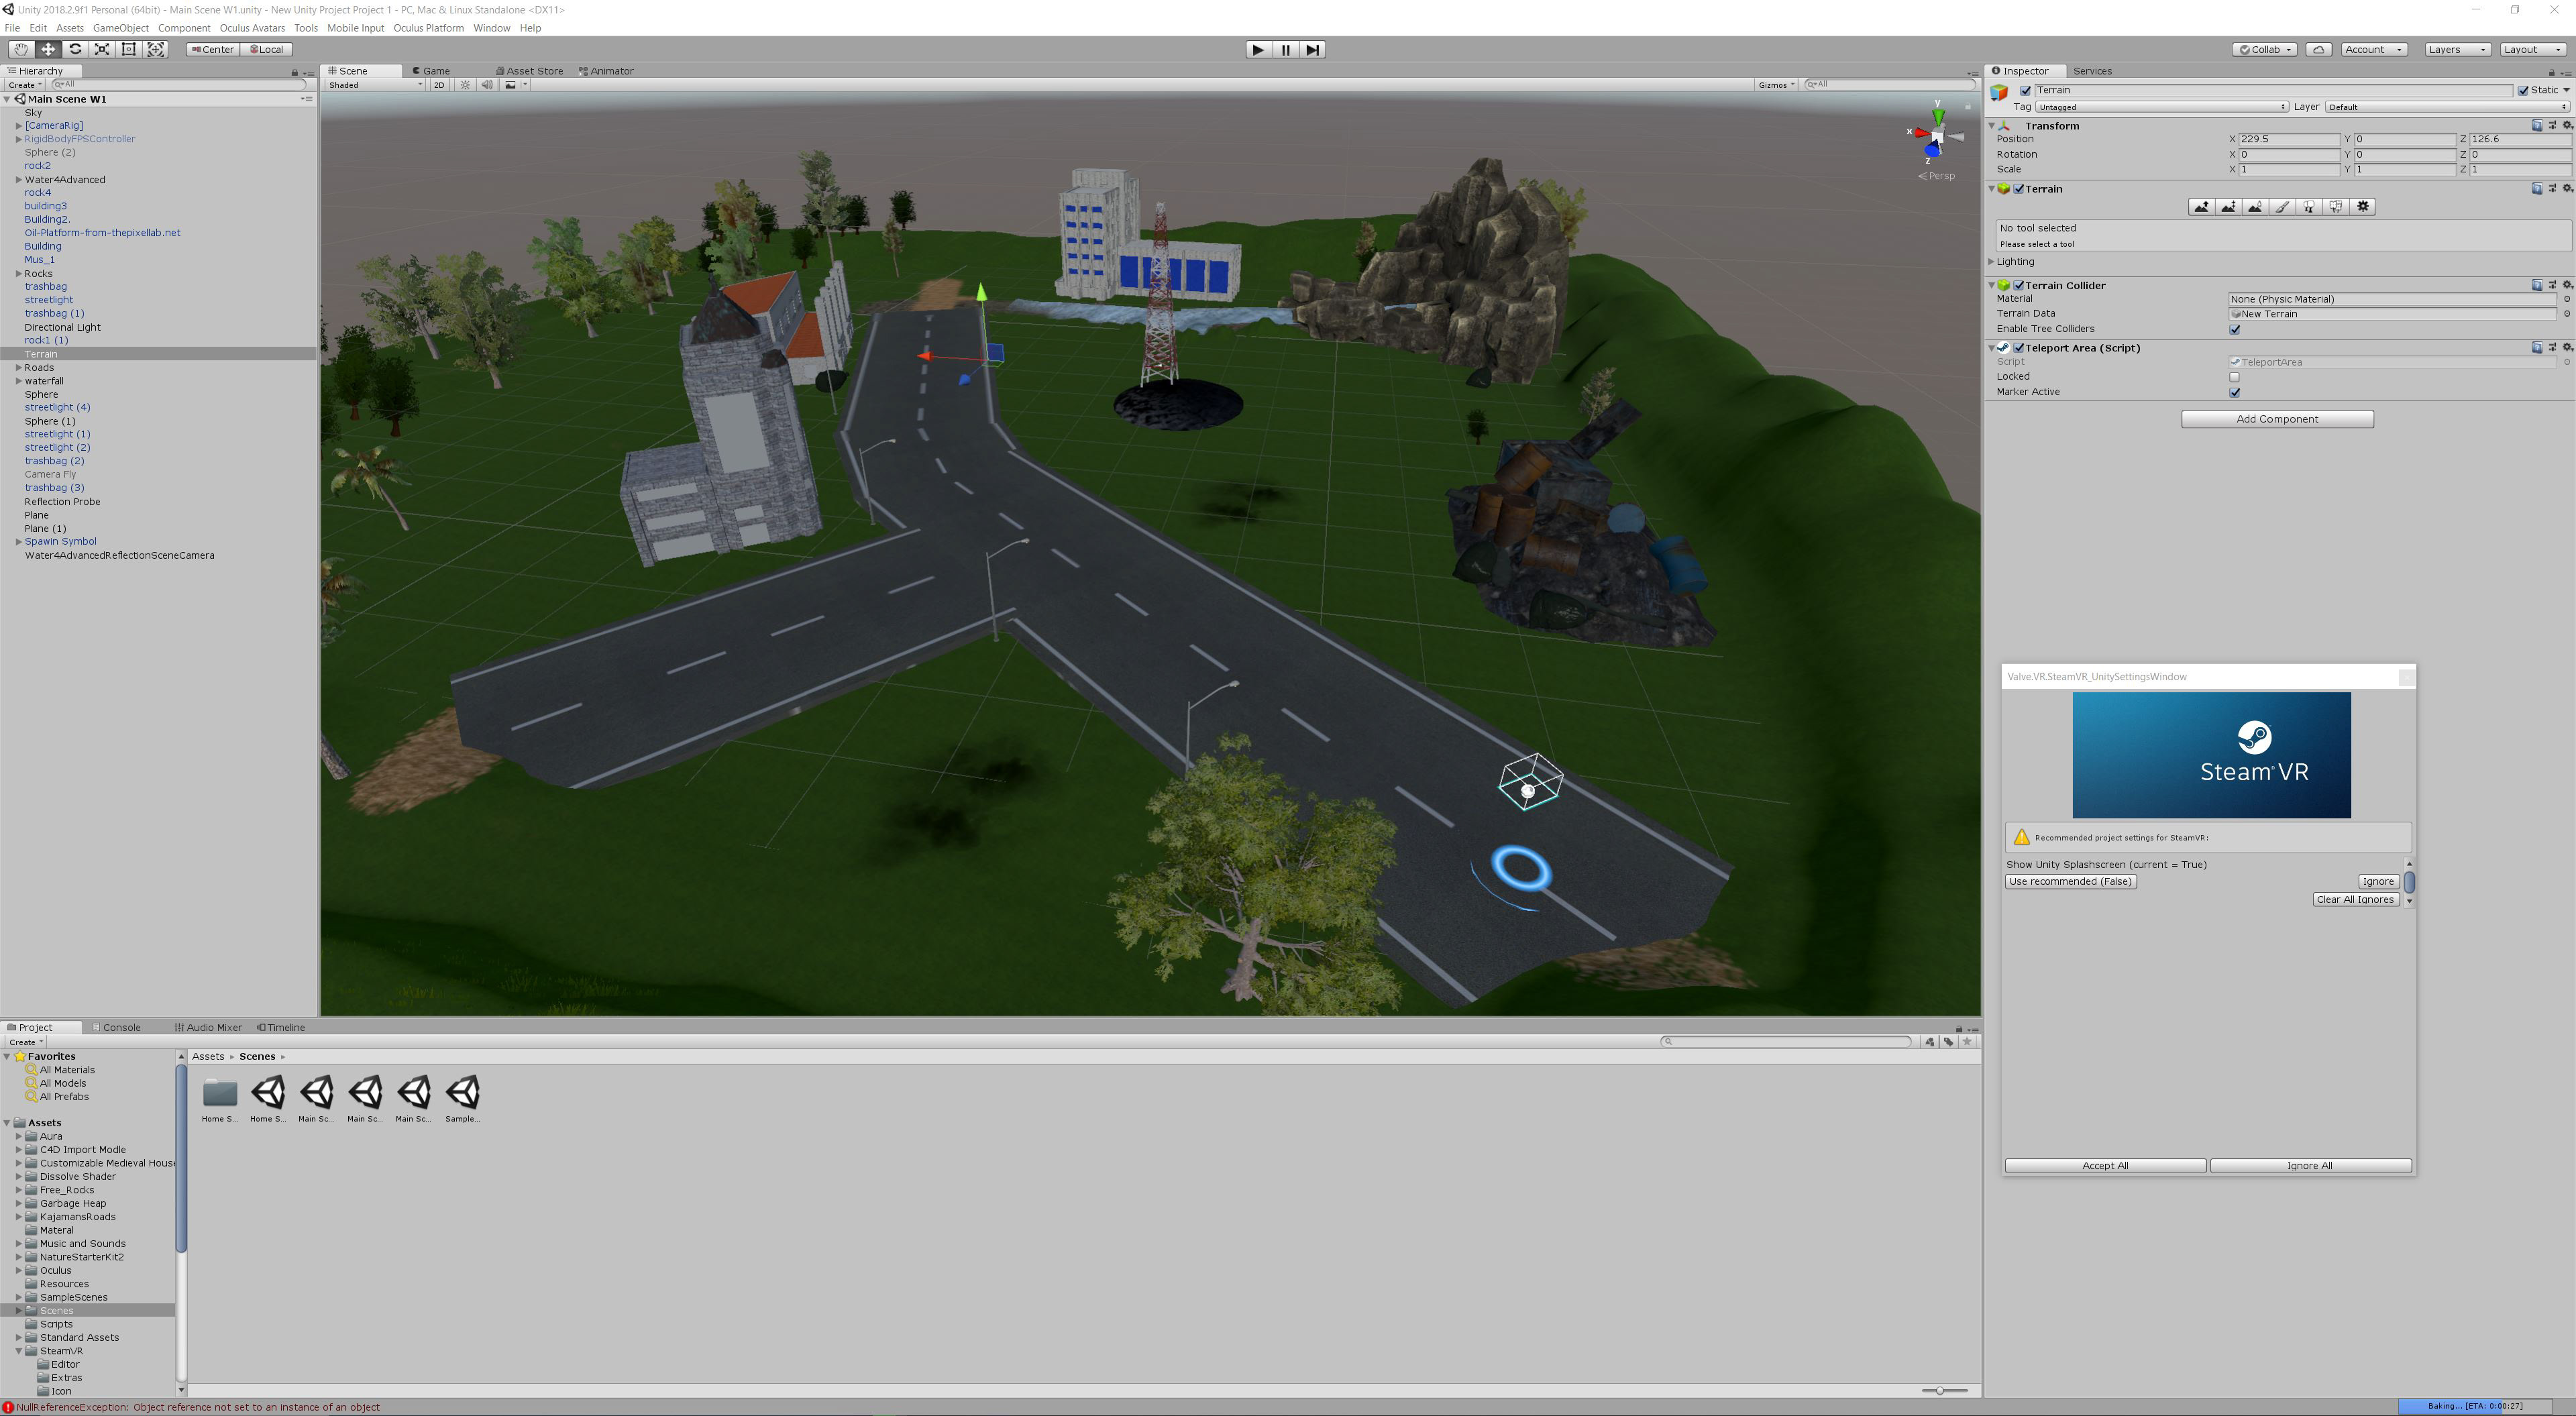Select the Rect transform tool

(129, 49)
